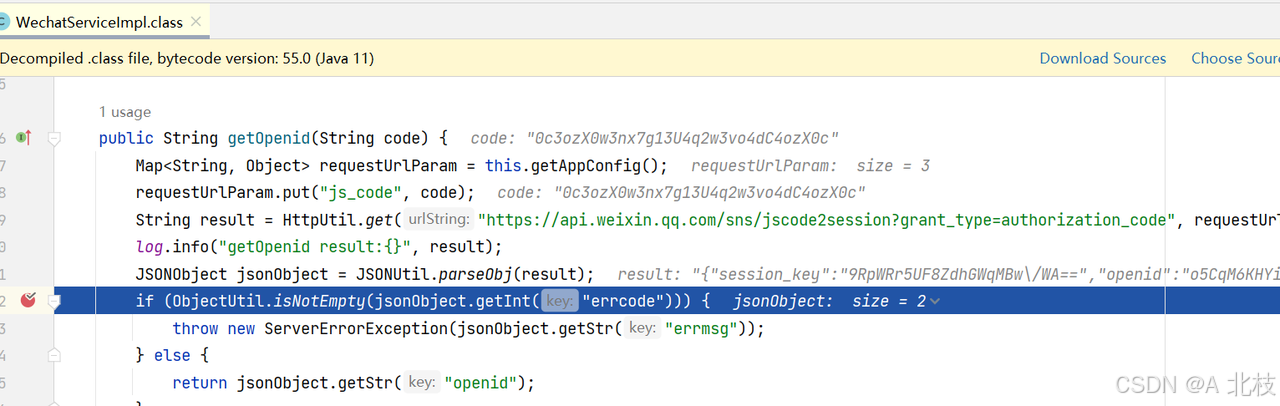Toggle the verified breakpoint on the errcode line

click(28, 300)
